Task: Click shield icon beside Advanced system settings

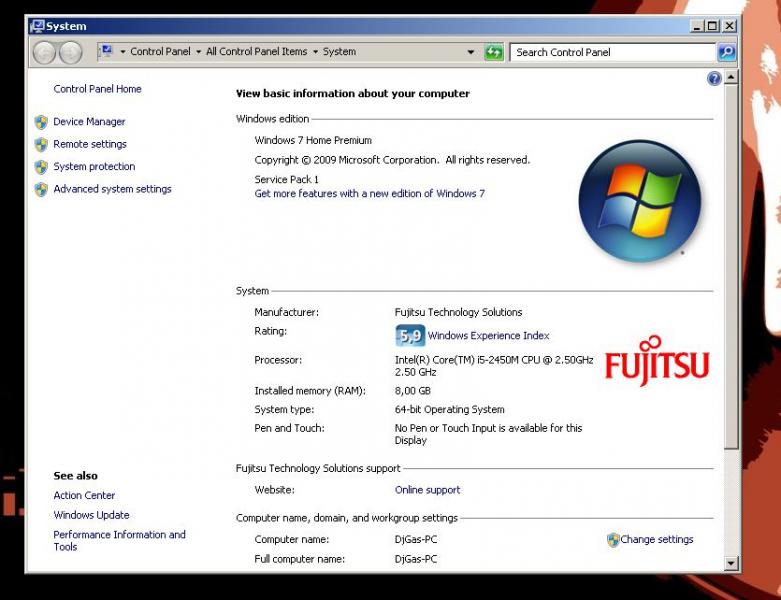Action: coord(41,189)
